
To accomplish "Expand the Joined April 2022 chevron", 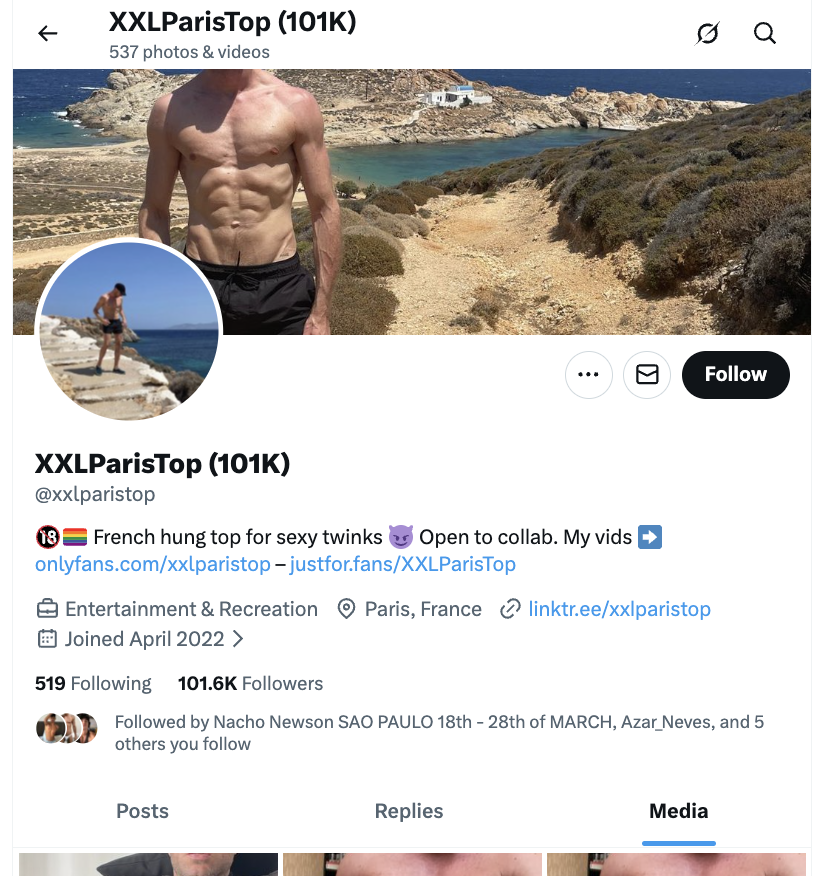I will point(238,638).
